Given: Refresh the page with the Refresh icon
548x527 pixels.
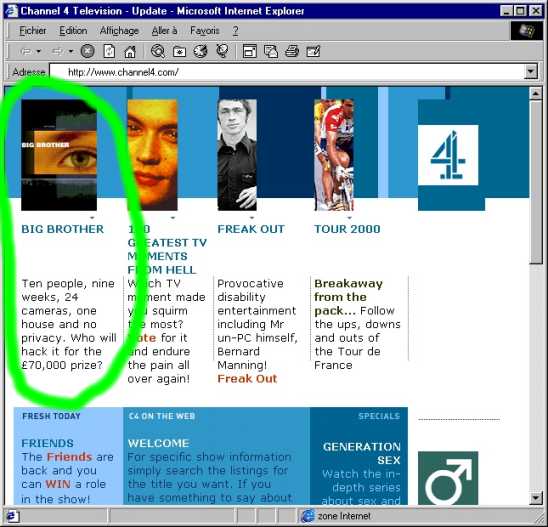Looking at the screenshot, I should pyautogui.click(x=109, y=51).
